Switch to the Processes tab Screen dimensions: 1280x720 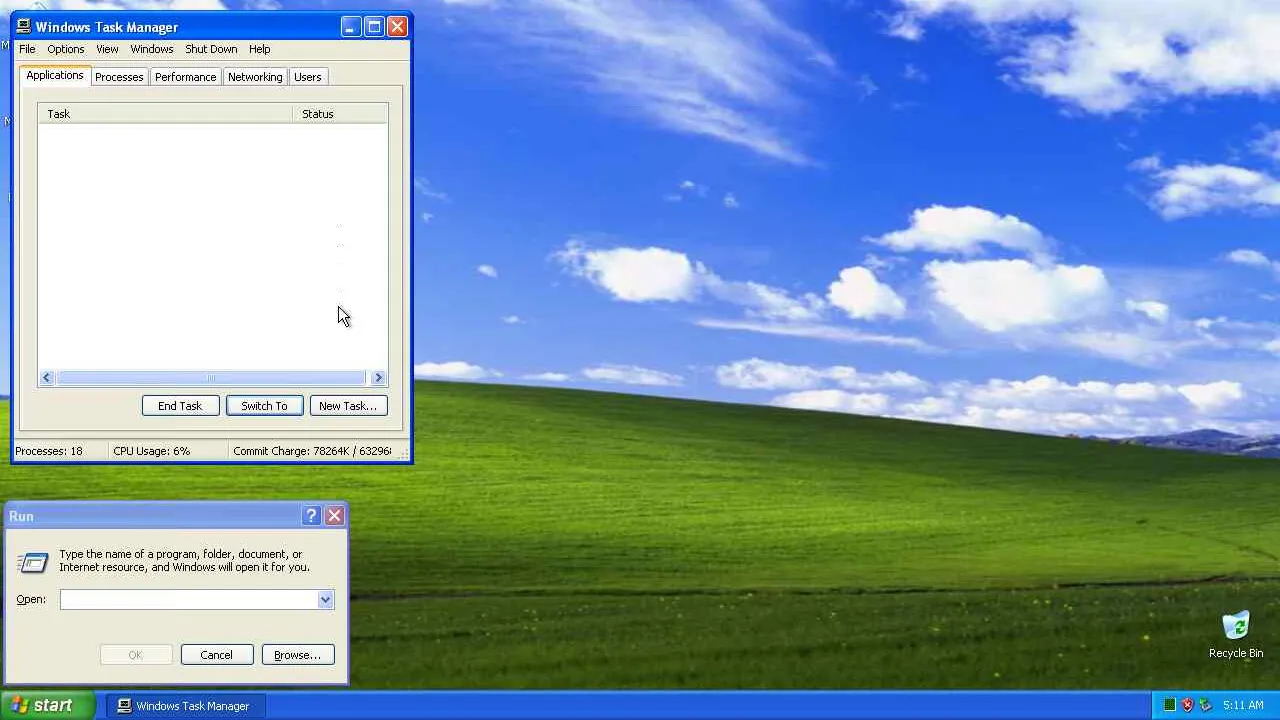(119, 77)
